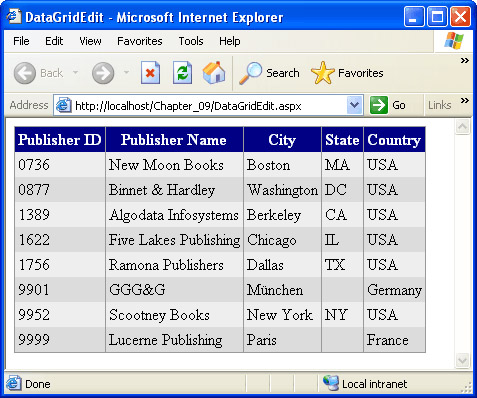Open the address bar dropdown list
The image size is (477, 398).
[354, 105]
